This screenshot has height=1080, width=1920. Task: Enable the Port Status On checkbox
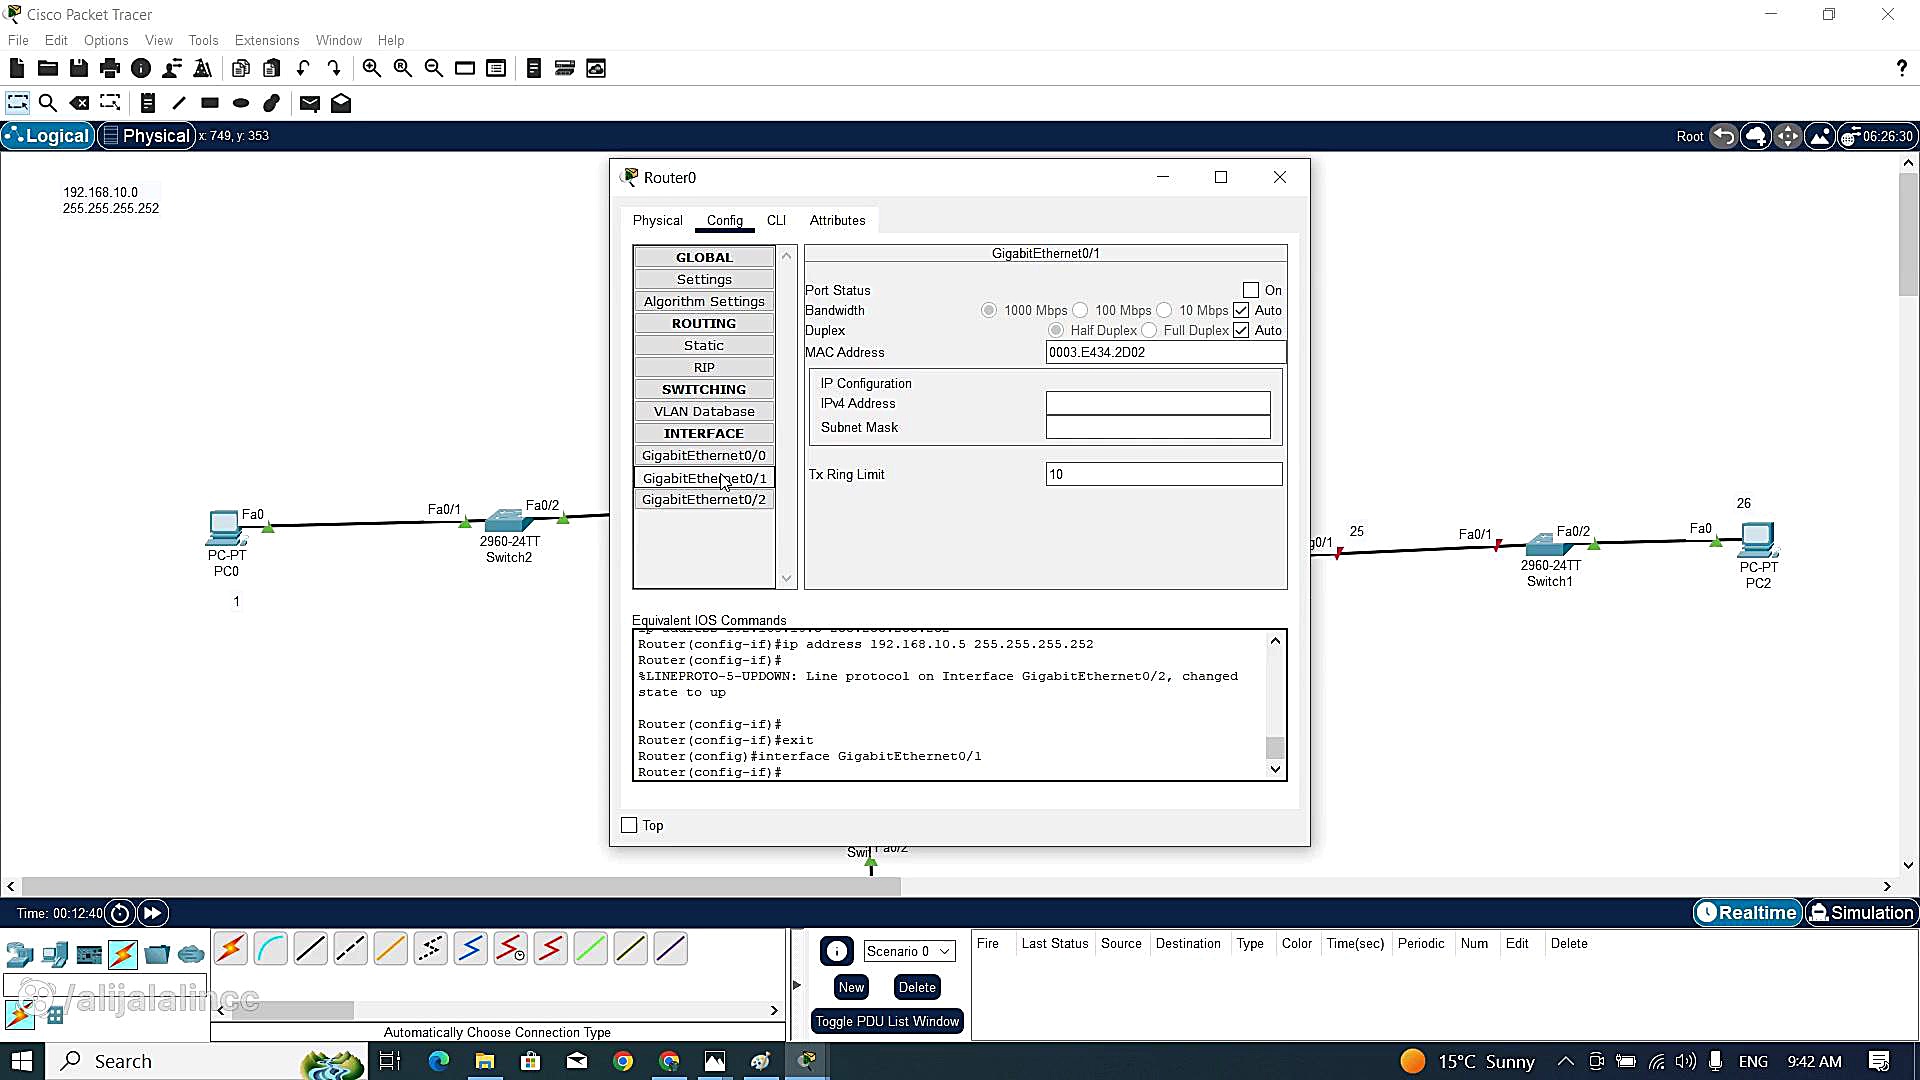[1250, 290]
